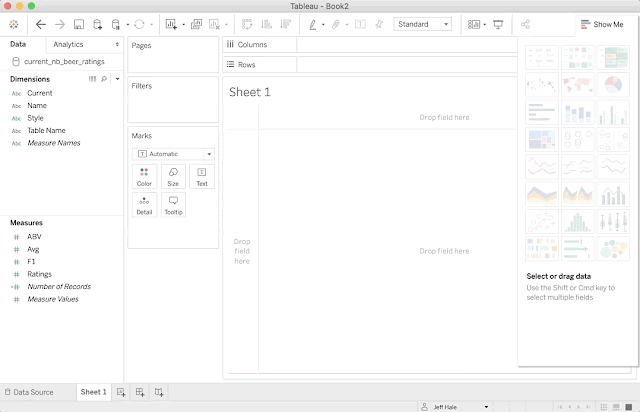
Task: Open the Data Source tab
Action: coord(29,392)
